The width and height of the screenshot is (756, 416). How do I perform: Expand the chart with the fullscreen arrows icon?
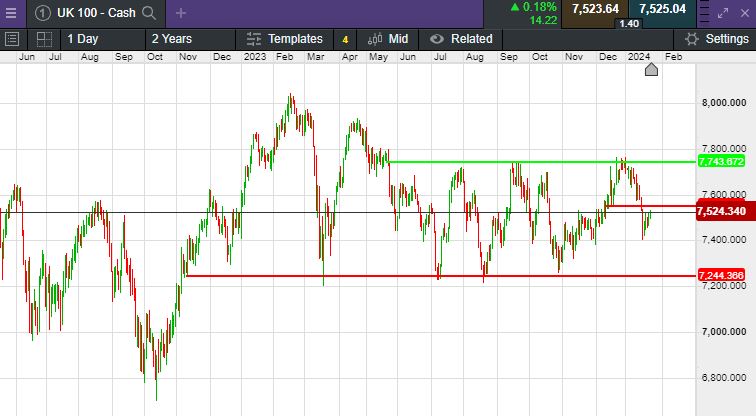723,13
